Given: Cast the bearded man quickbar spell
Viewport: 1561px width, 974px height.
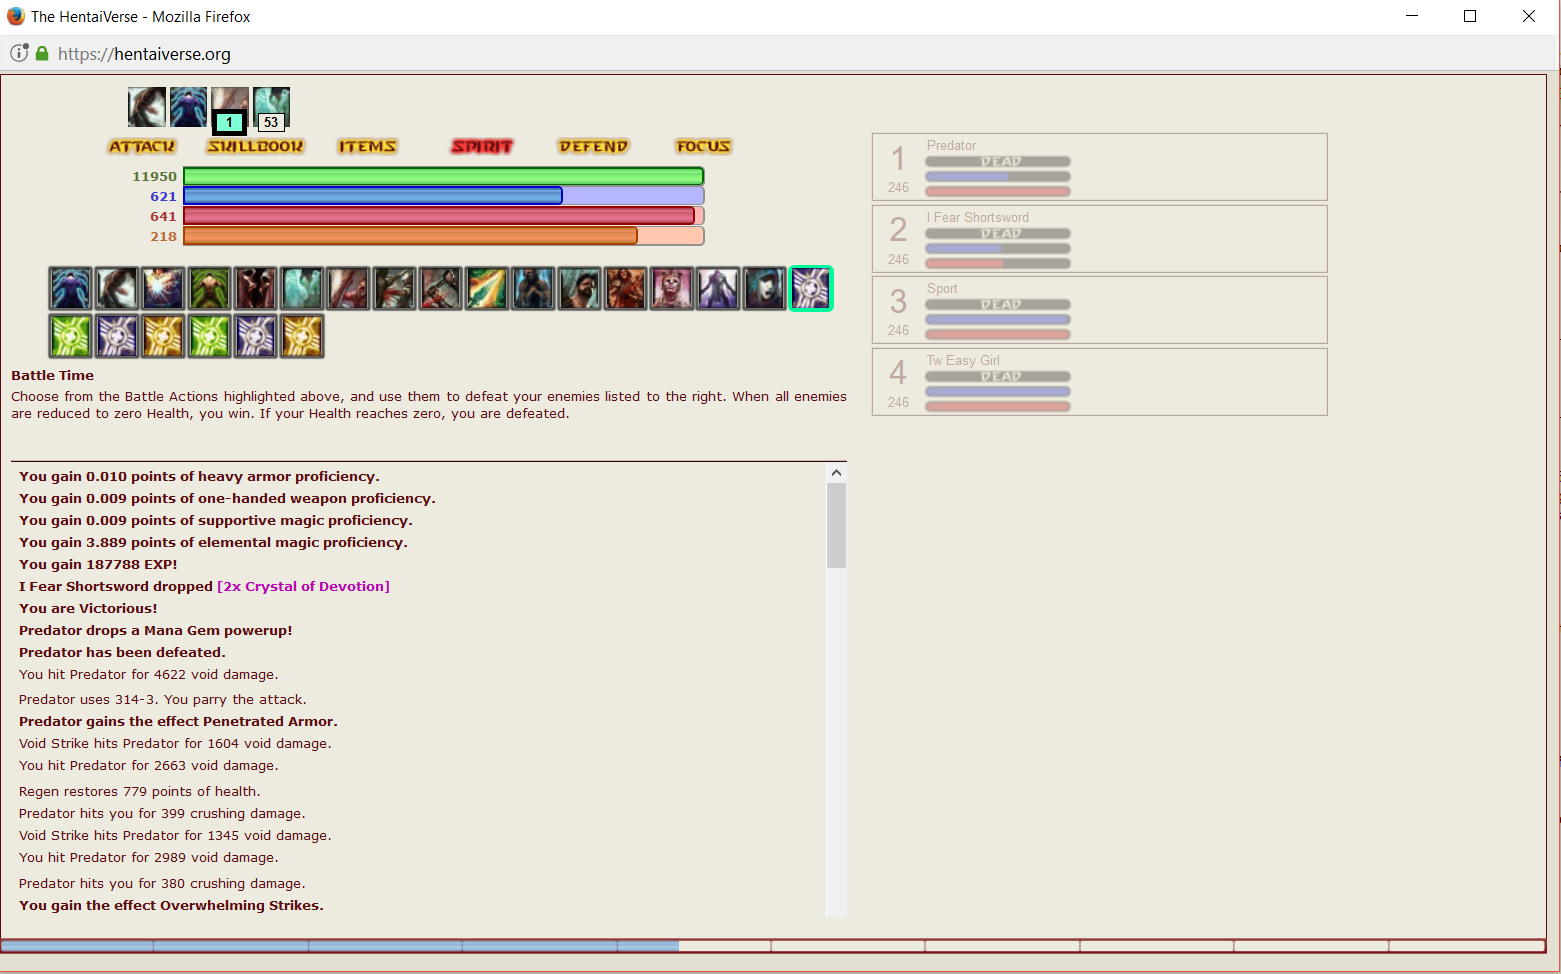Looking at the screenshot, I should pos(579,289).
